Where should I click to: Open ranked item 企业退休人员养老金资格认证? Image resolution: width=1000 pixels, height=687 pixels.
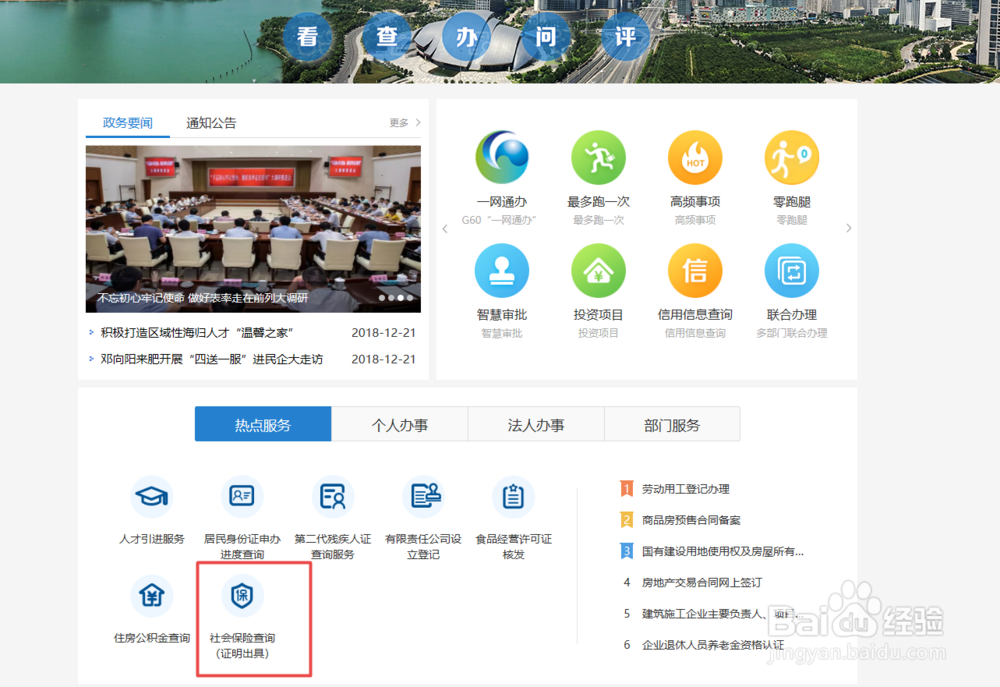click(x=713, y=645)
